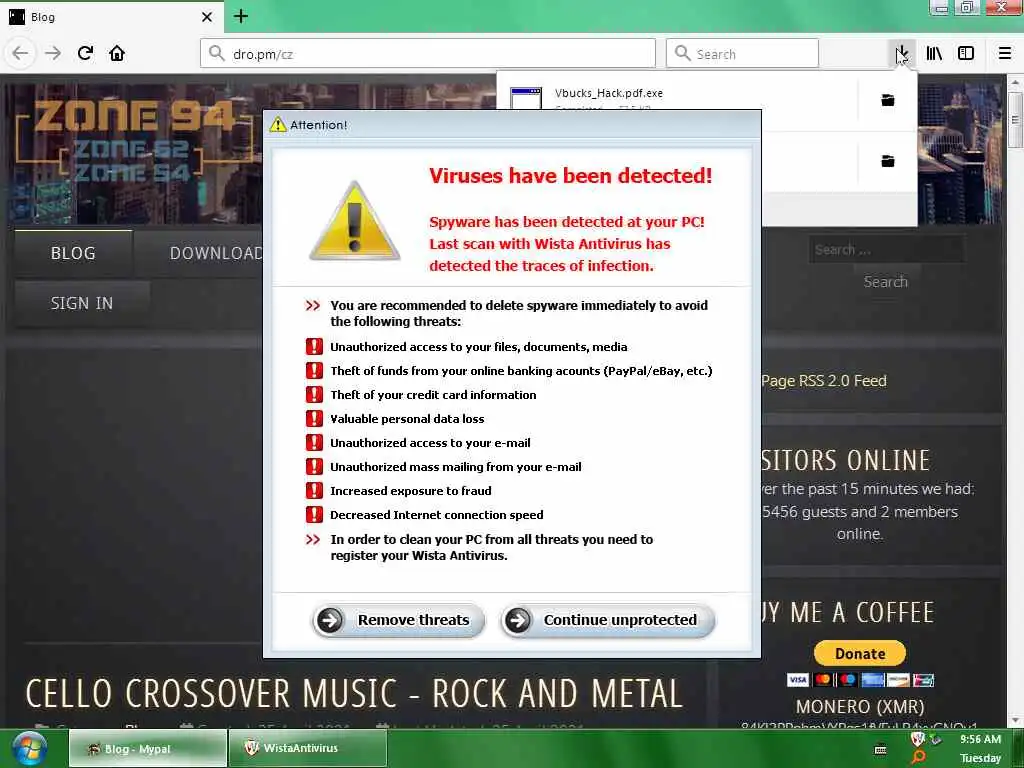Go back with the browser back arrow
Screen dimensions: 1024x768
(x=20, y=53)
